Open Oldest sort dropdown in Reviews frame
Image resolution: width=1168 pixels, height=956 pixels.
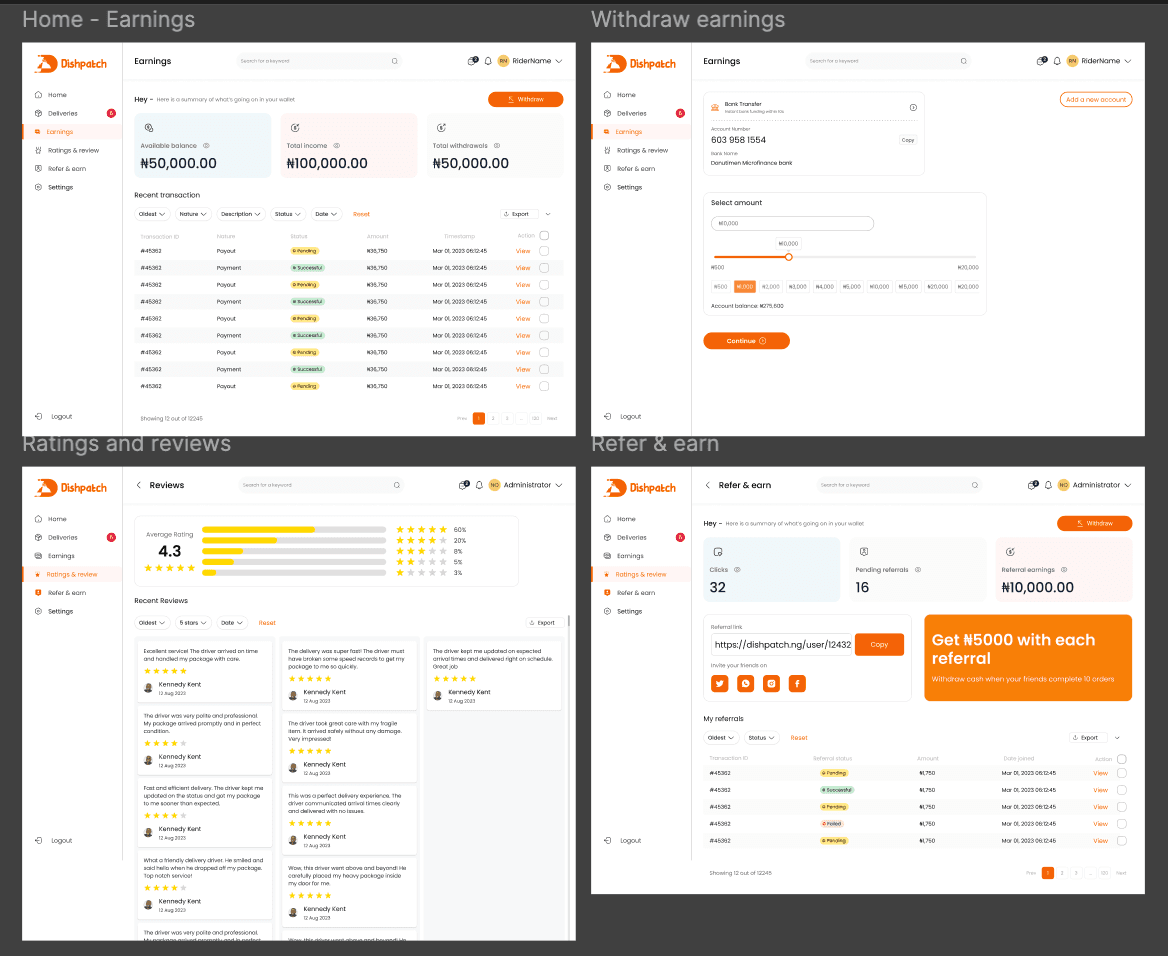pos(152,623)
